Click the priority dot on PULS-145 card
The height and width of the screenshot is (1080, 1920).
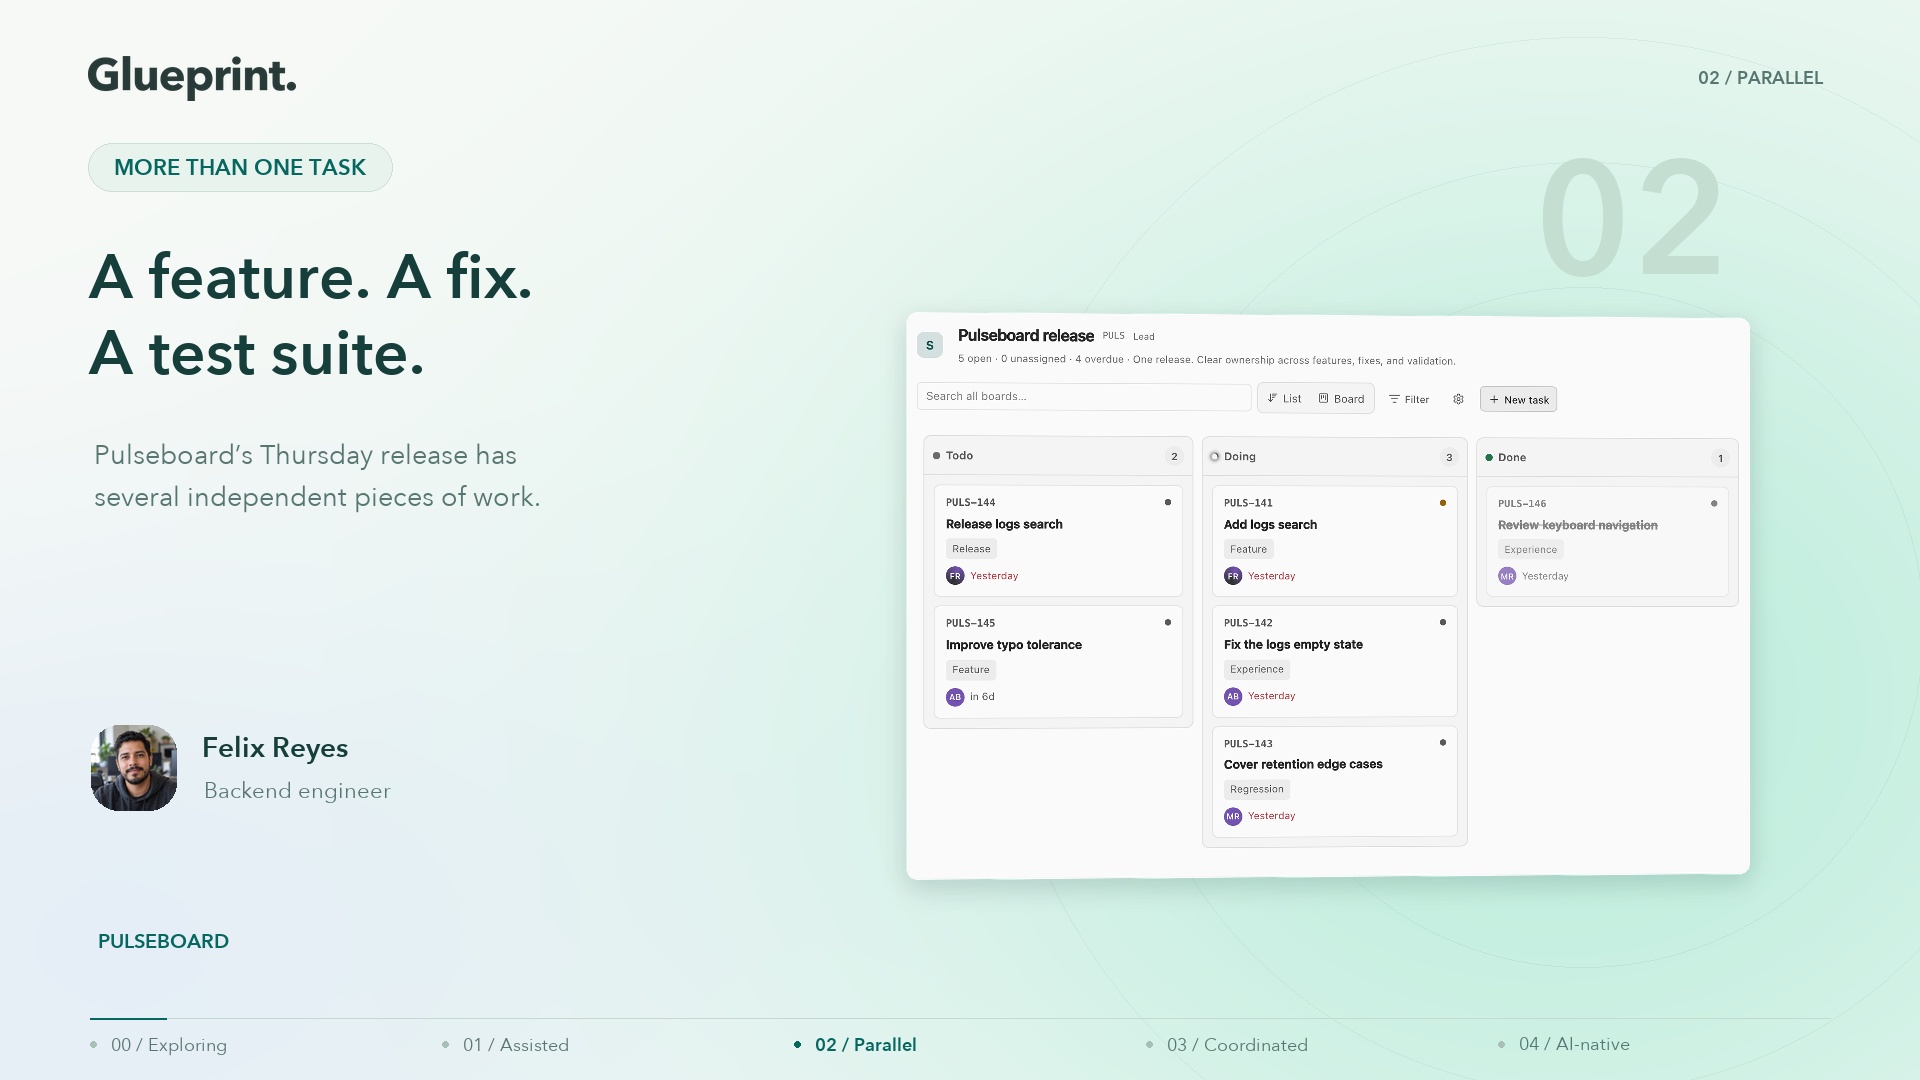tap(1168, 622)
